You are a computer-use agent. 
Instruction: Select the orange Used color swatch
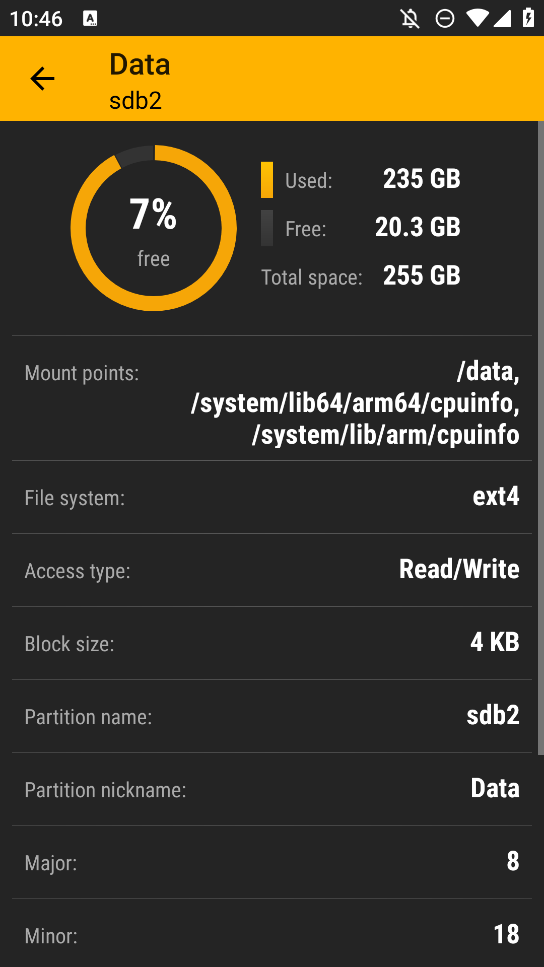267,180
